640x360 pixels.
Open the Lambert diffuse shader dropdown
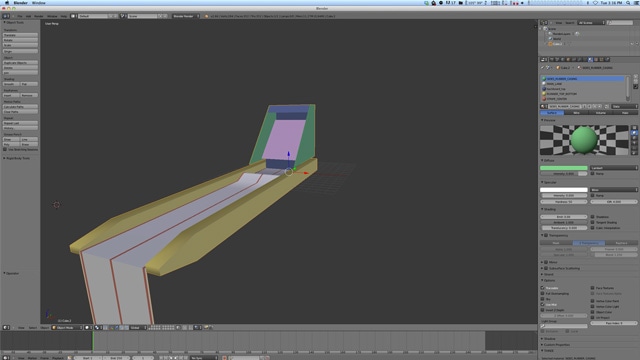(x=614, y=168)
